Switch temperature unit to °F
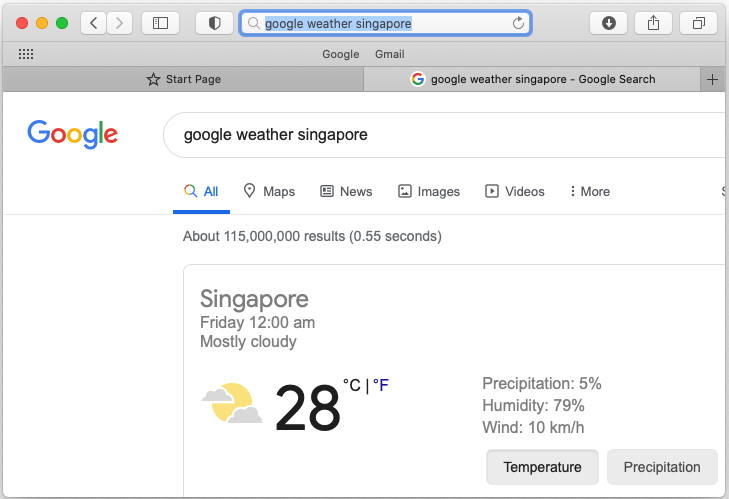The image size is (729, 499). 381,385
